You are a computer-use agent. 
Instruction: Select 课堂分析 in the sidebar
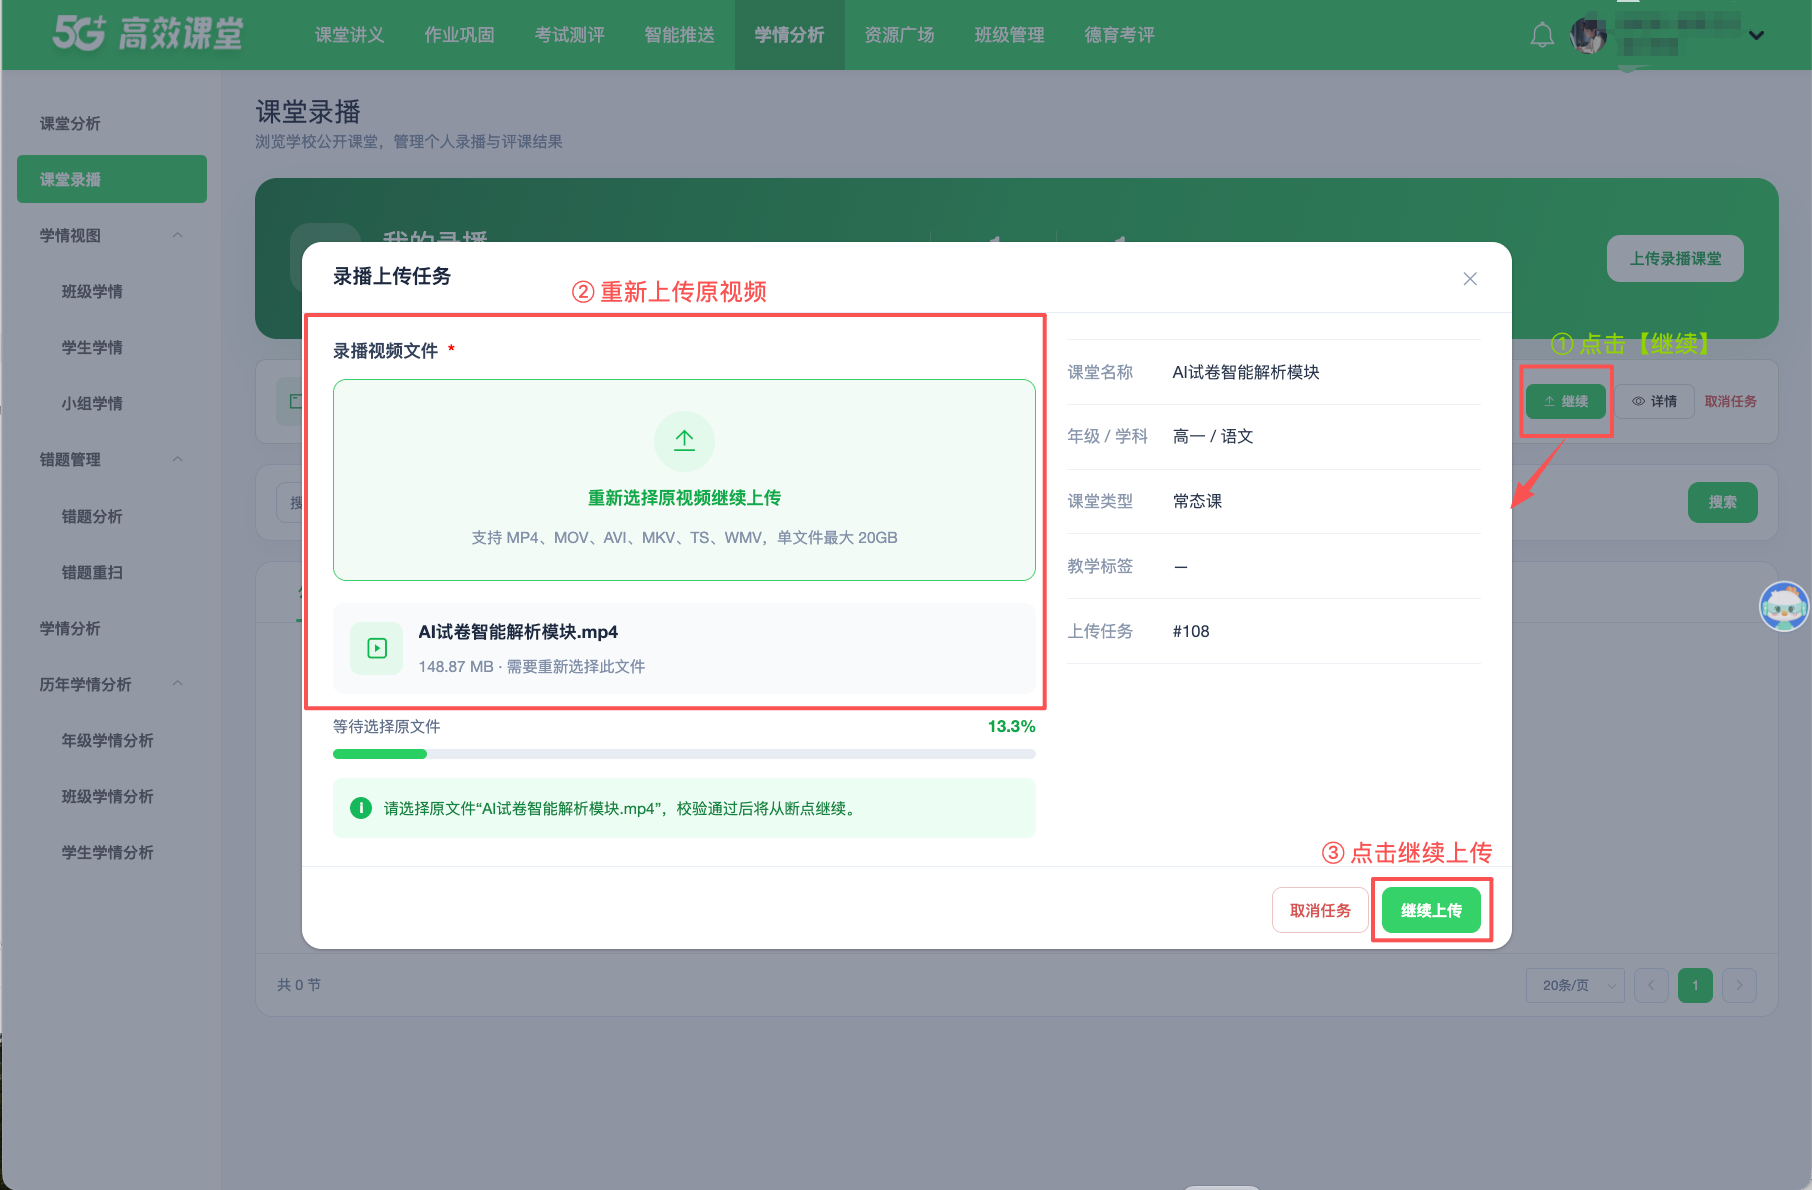pos(112,123)
